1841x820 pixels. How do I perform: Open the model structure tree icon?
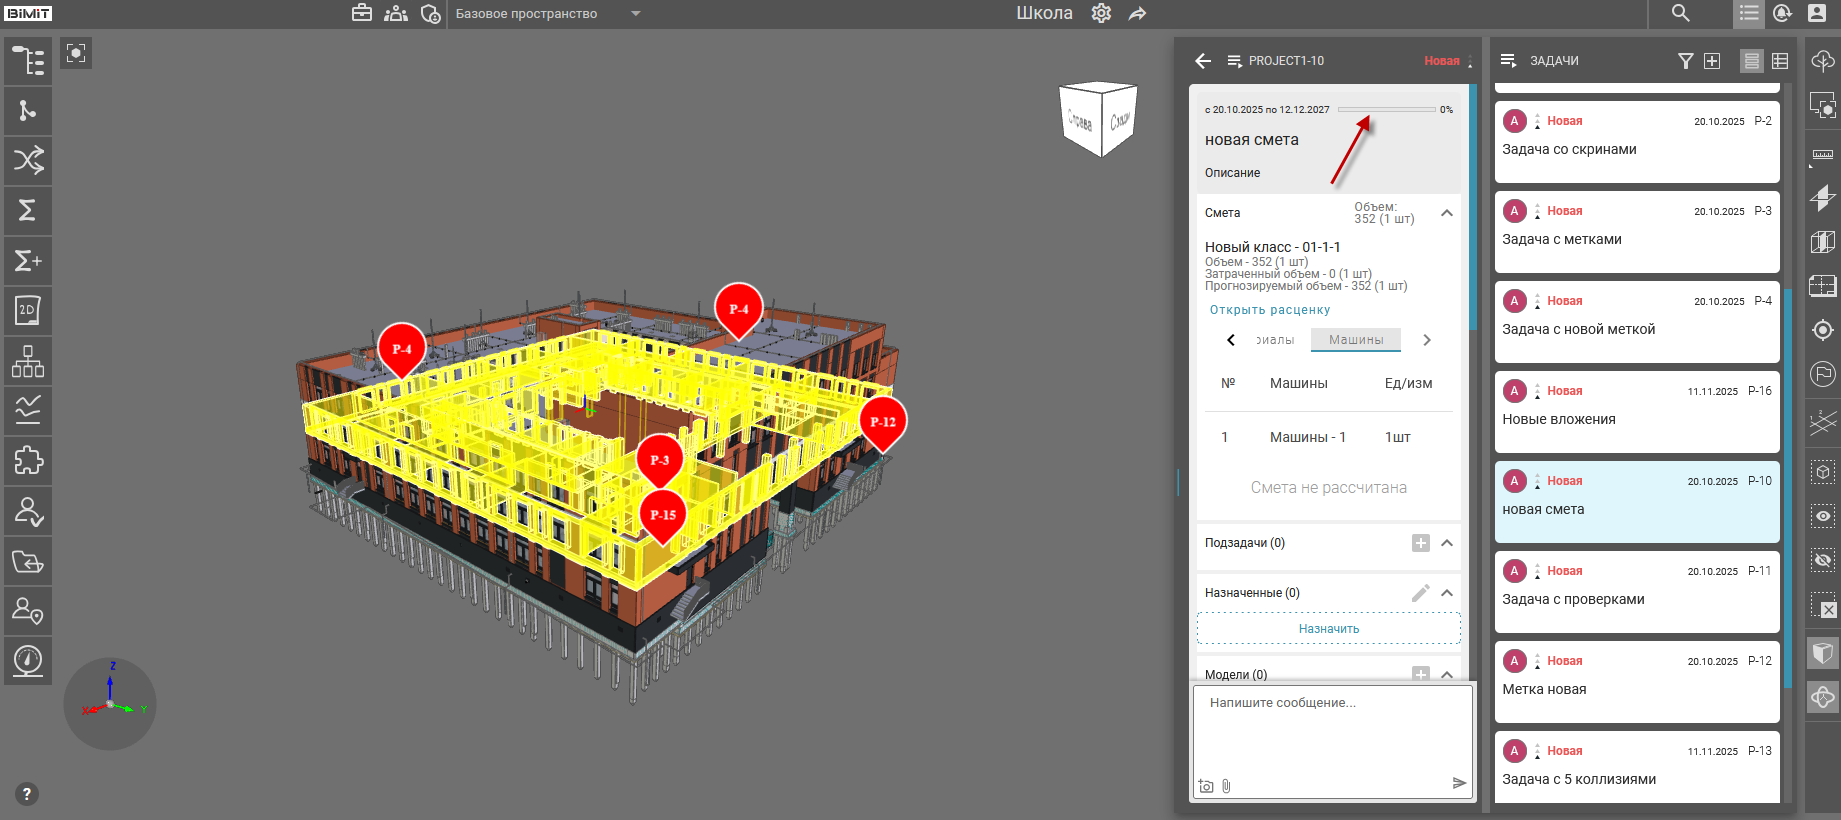28,61
